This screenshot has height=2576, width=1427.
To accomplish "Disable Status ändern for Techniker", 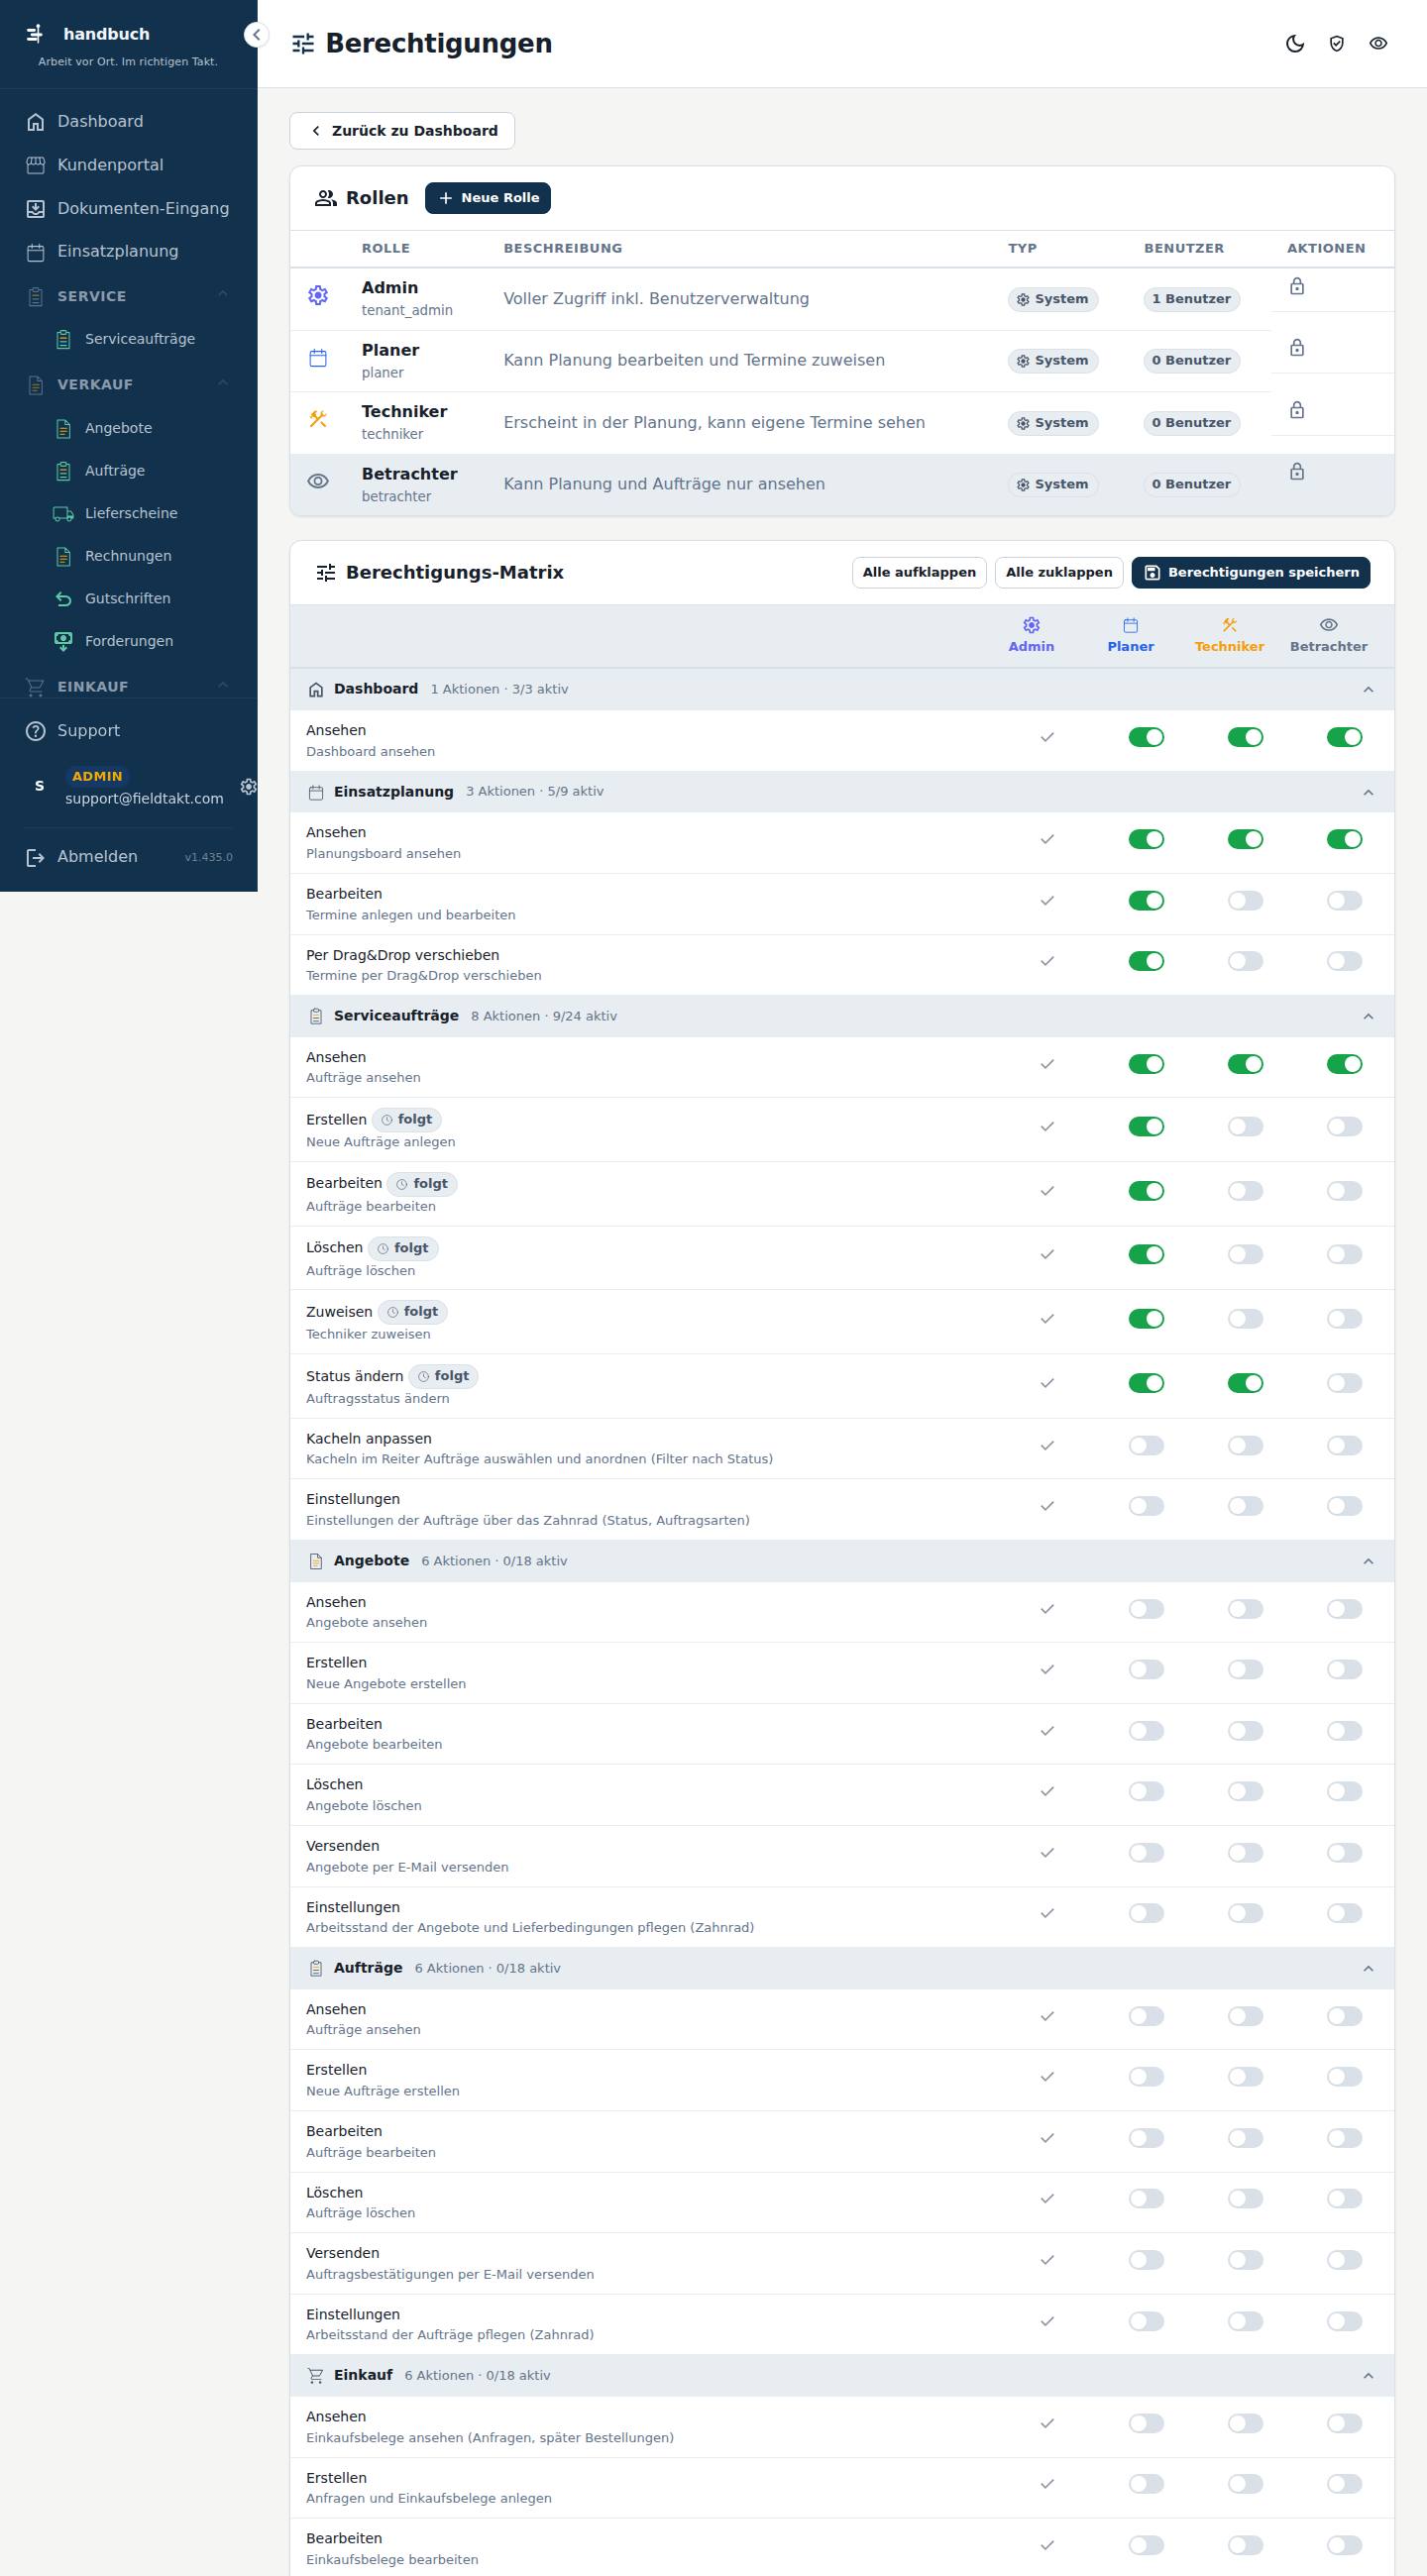I will [1245, 1383].
